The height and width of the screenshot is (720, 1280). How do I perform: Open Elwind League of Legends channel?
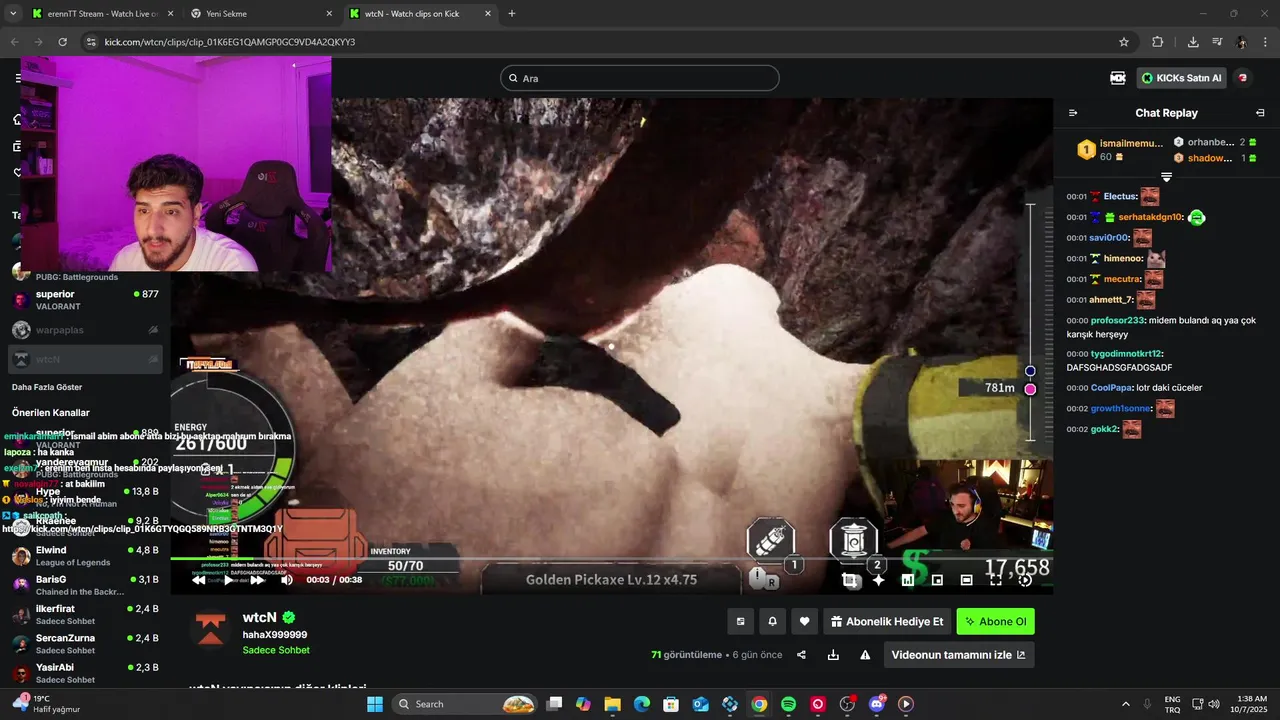85,556
